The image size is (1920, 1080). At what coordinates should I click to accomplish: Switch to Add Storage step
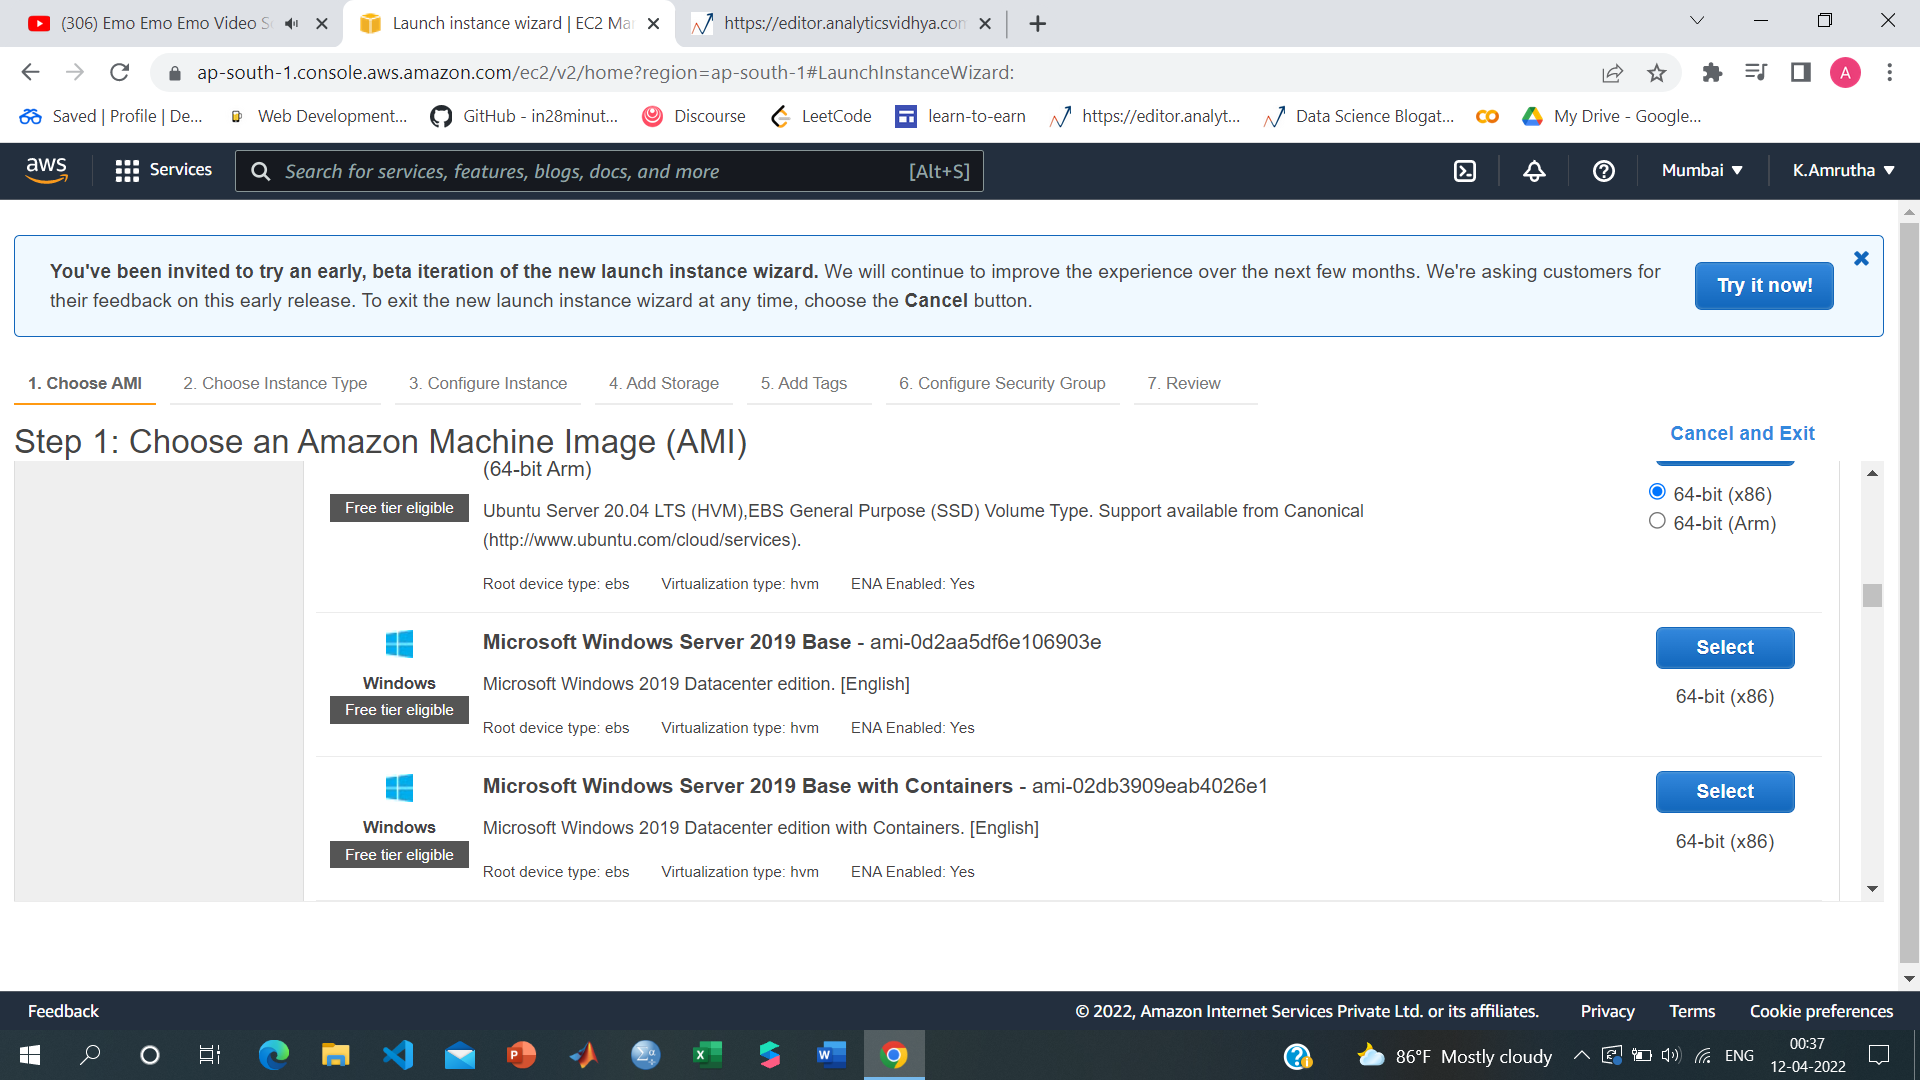[664, 383]
